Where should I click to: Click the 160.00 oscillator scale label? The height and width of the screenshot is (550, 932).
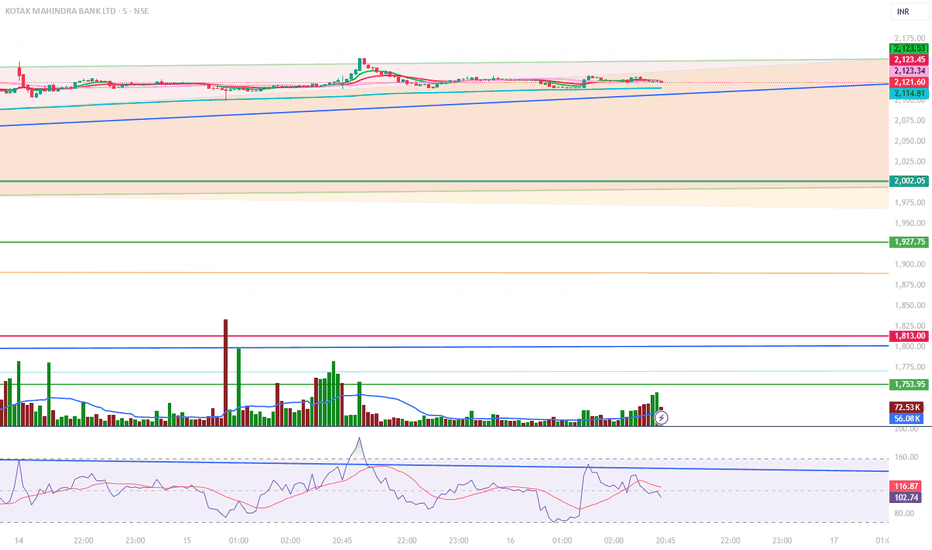pos(906,457)
